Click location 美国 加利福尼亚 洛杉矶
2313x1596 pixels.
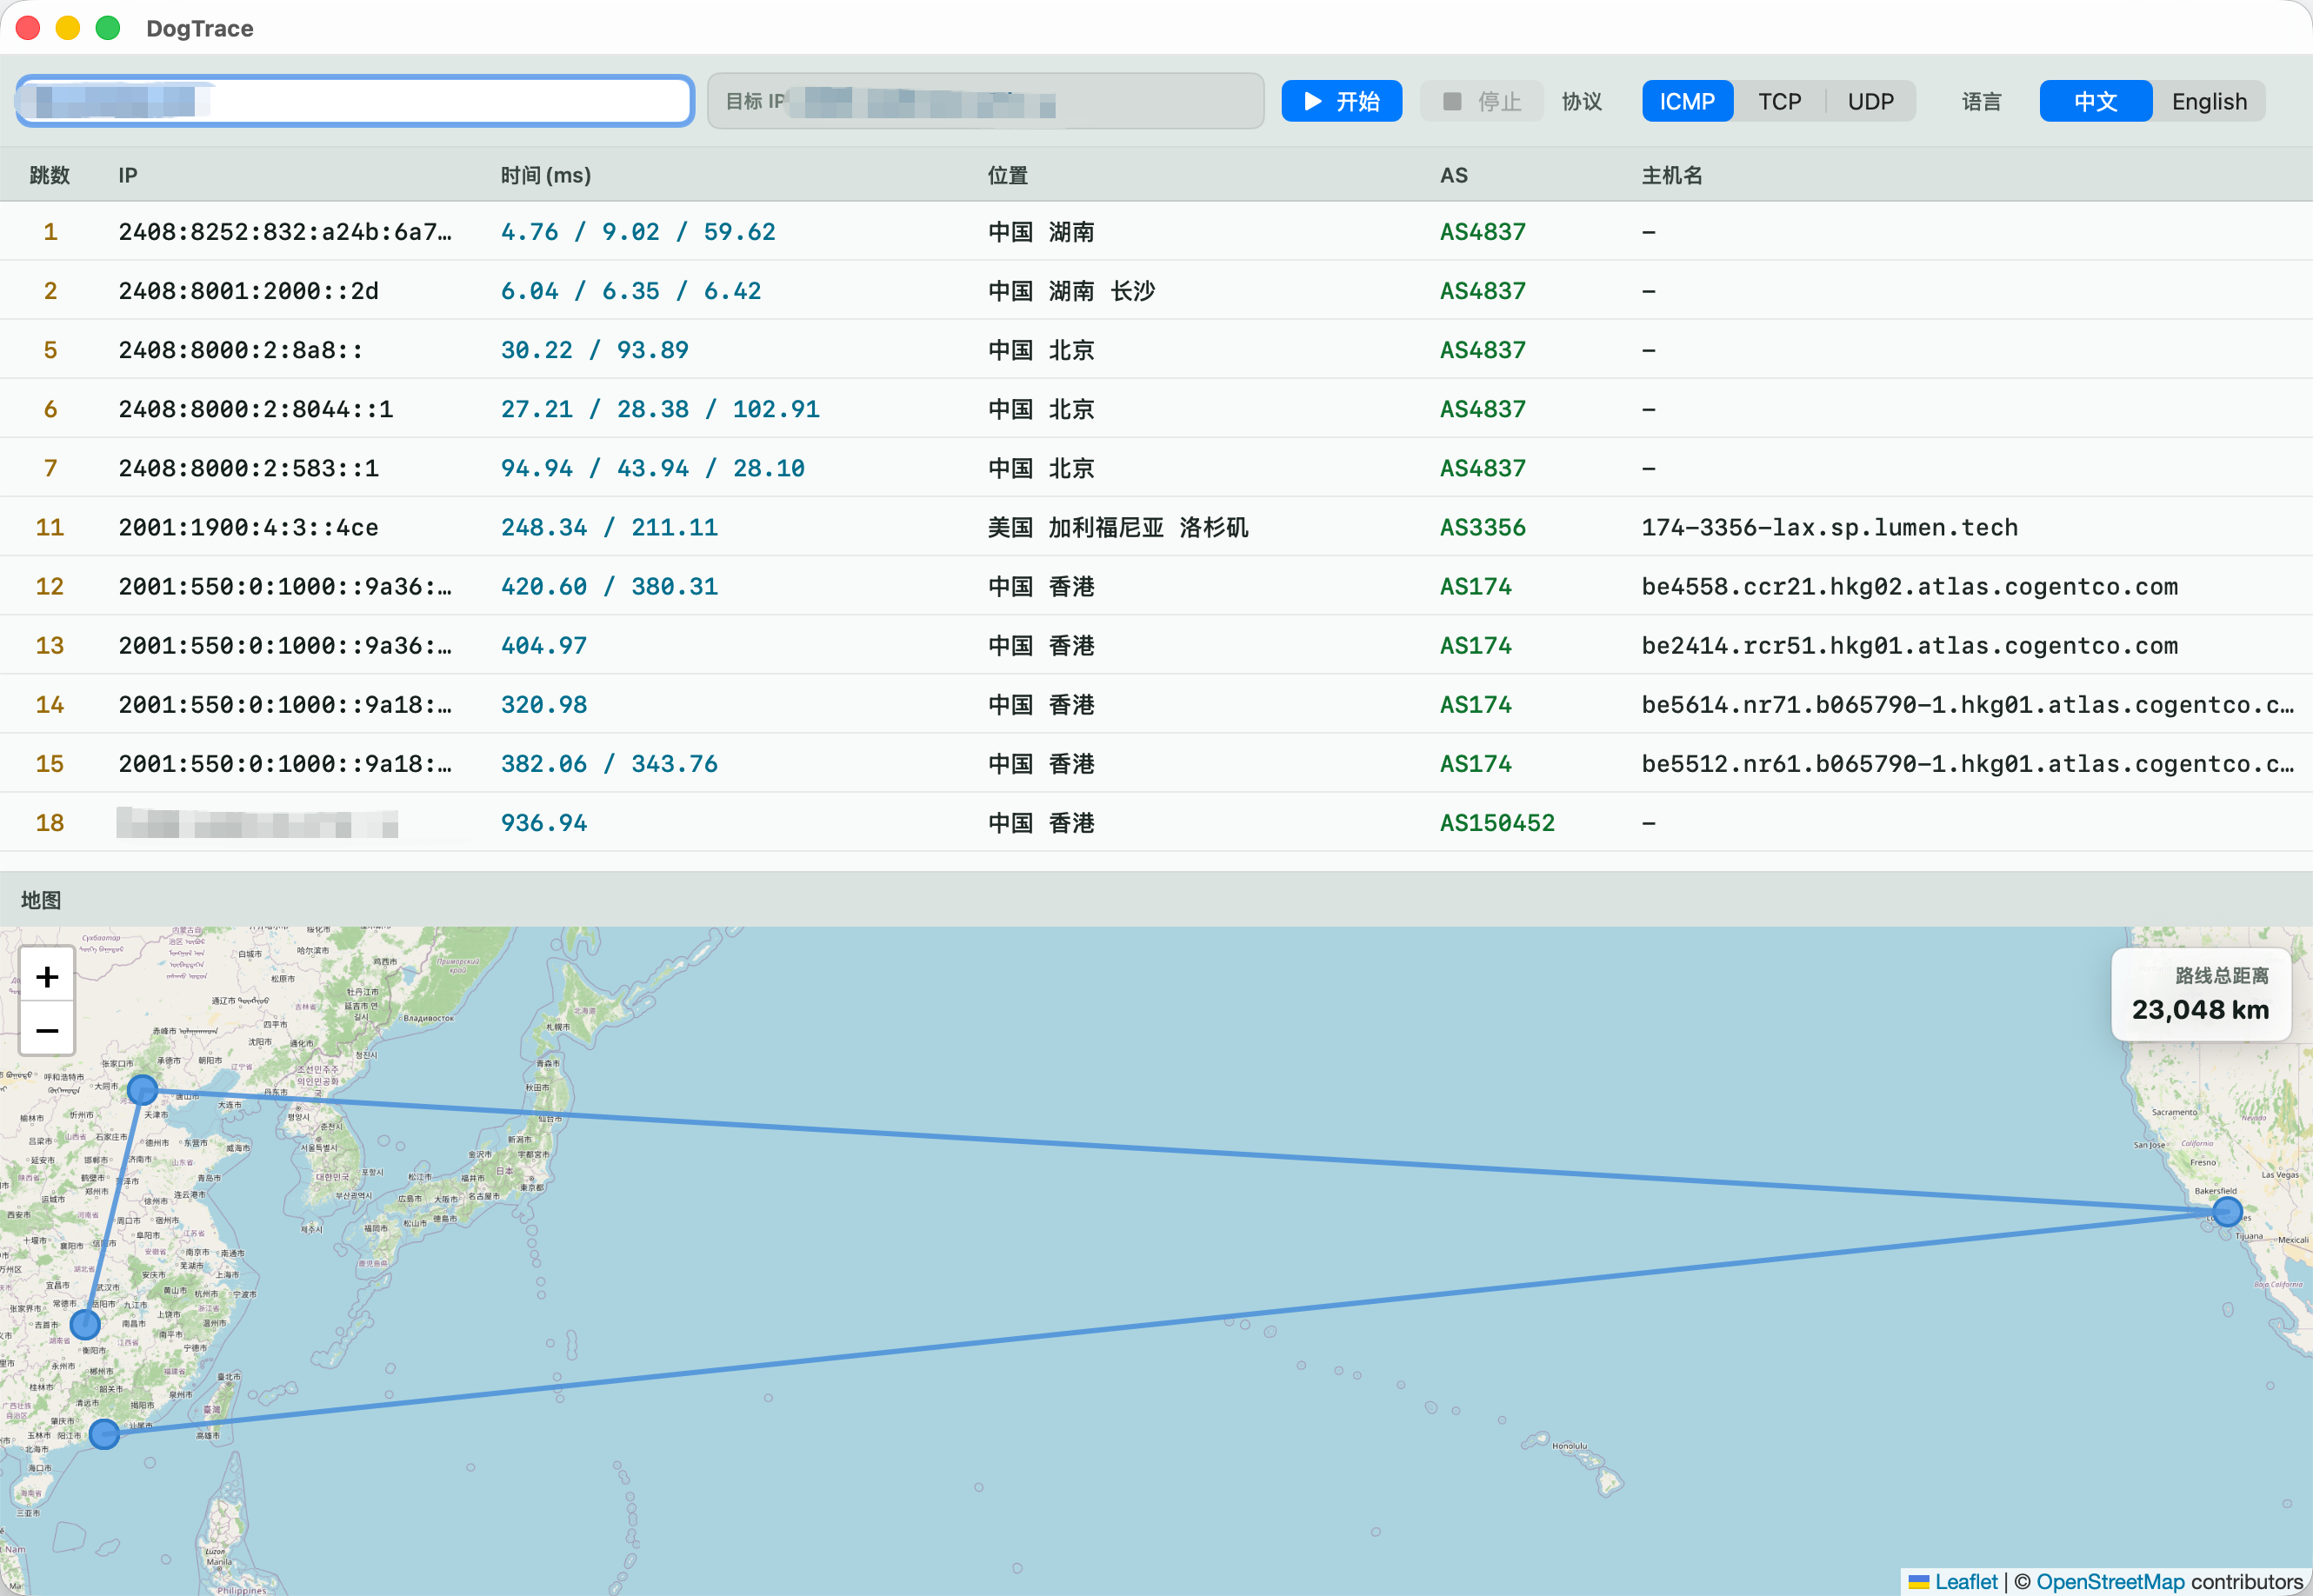(x=1118, y=527)
